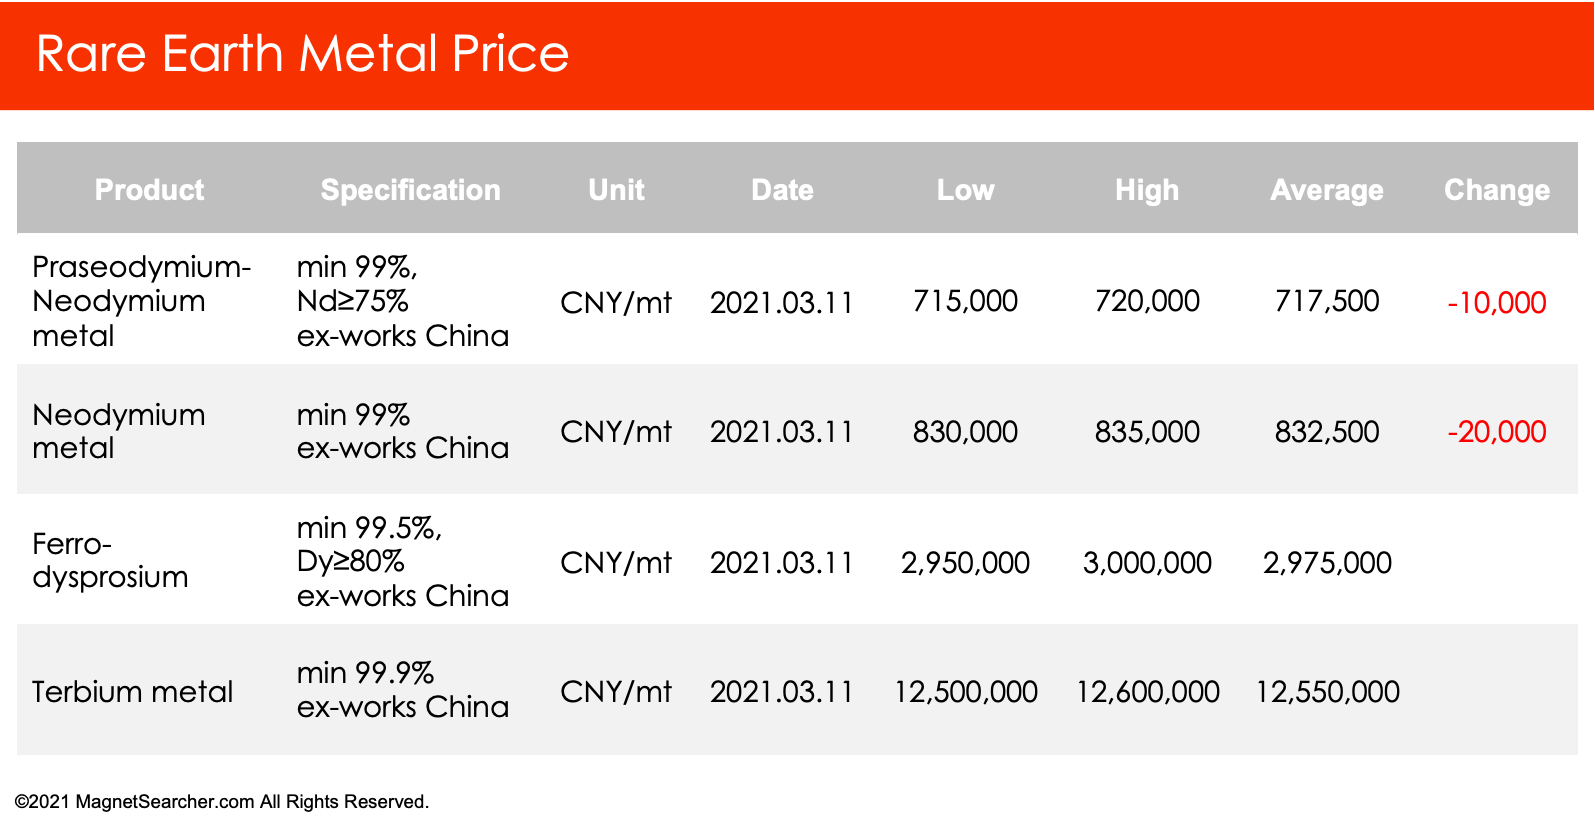Click the Neodymium metal product name
Screen dimensions: 1595x839
coord(118,431)
